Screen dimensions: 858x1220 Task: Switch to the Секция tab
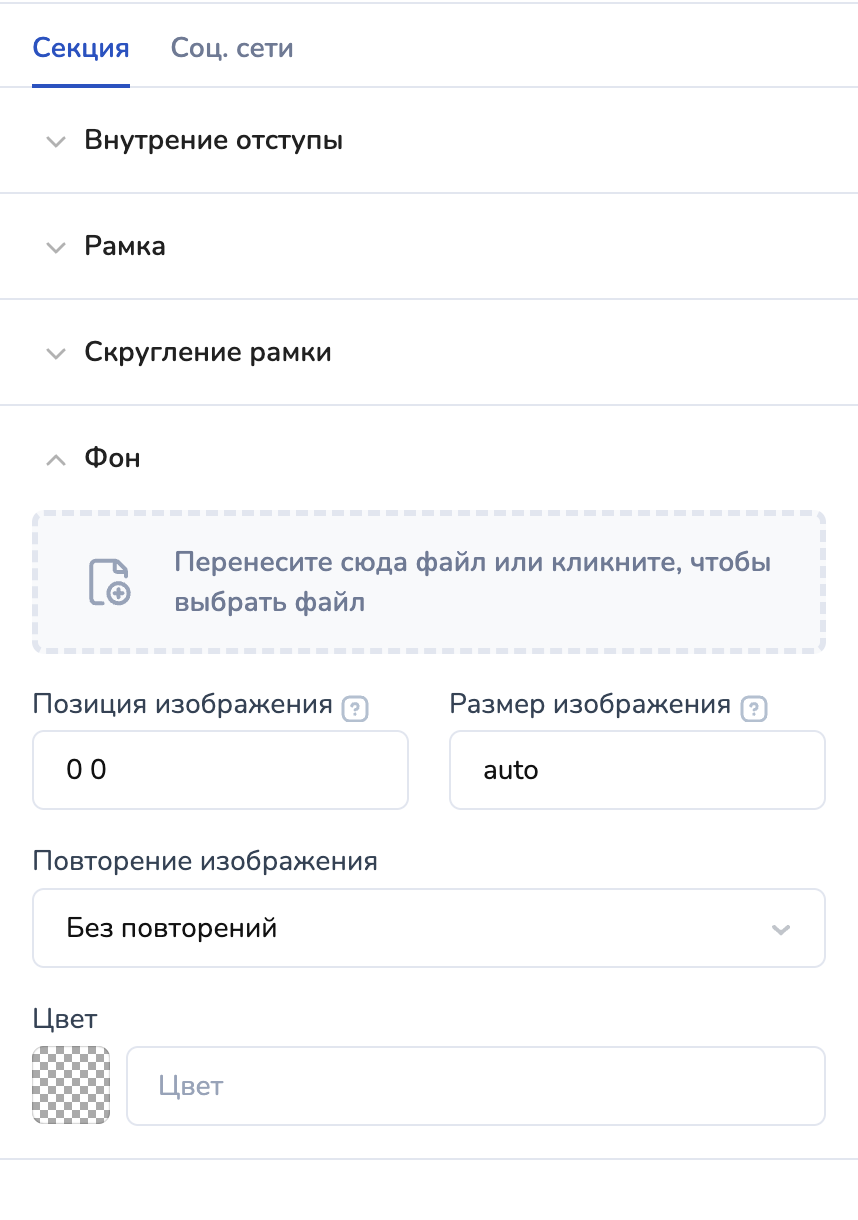[x=81, y=48]
